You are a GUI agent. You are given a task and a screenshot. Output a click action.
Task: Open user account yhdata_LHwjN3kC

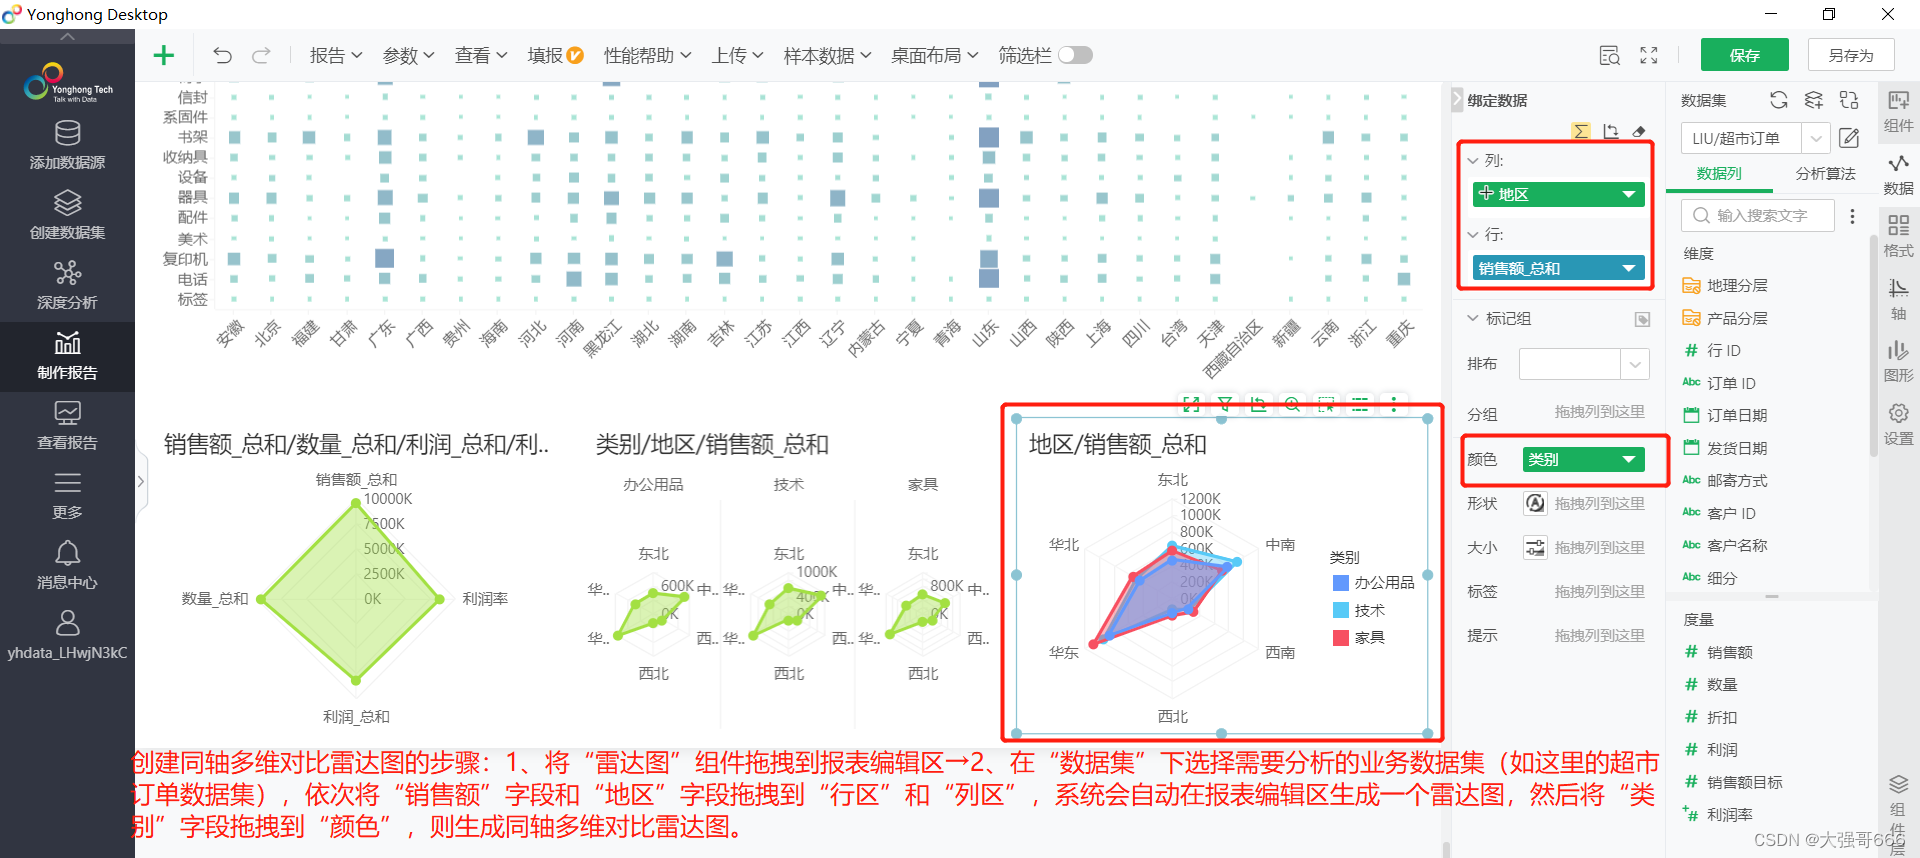click(x=67, y=636)
